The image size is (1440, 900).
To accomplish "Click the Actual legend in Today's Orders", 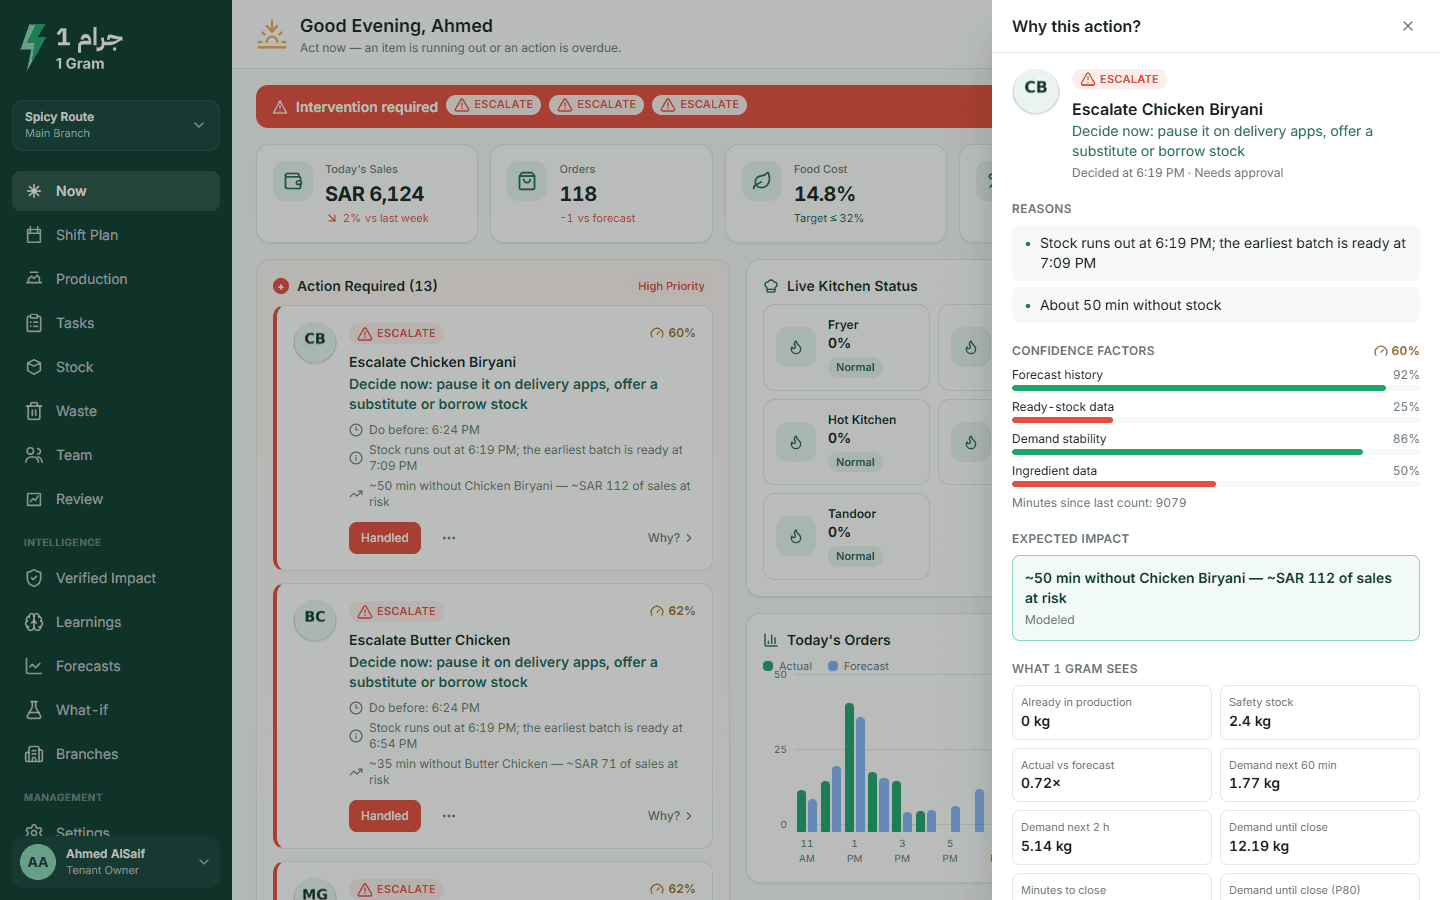I will pyautogui.click(x=788, y=666).
